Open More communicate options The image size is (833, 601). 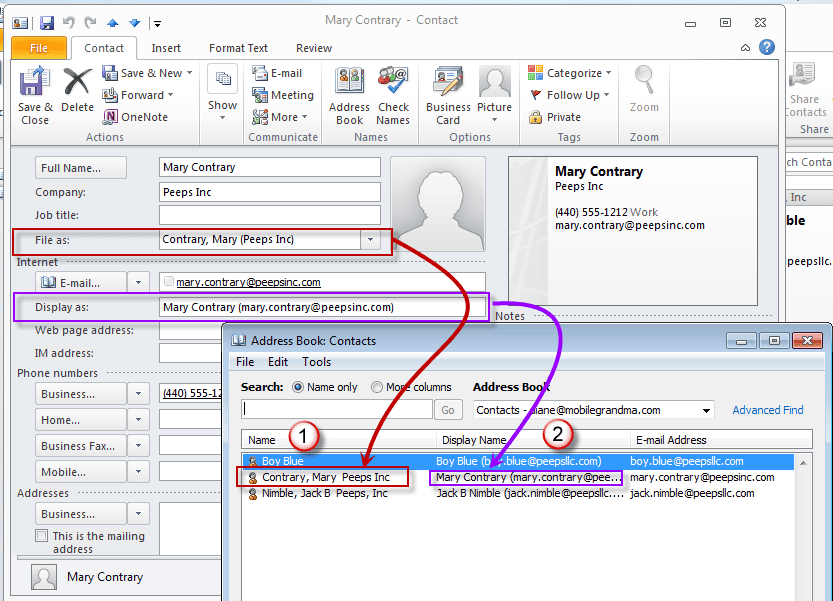click(280, 117)
